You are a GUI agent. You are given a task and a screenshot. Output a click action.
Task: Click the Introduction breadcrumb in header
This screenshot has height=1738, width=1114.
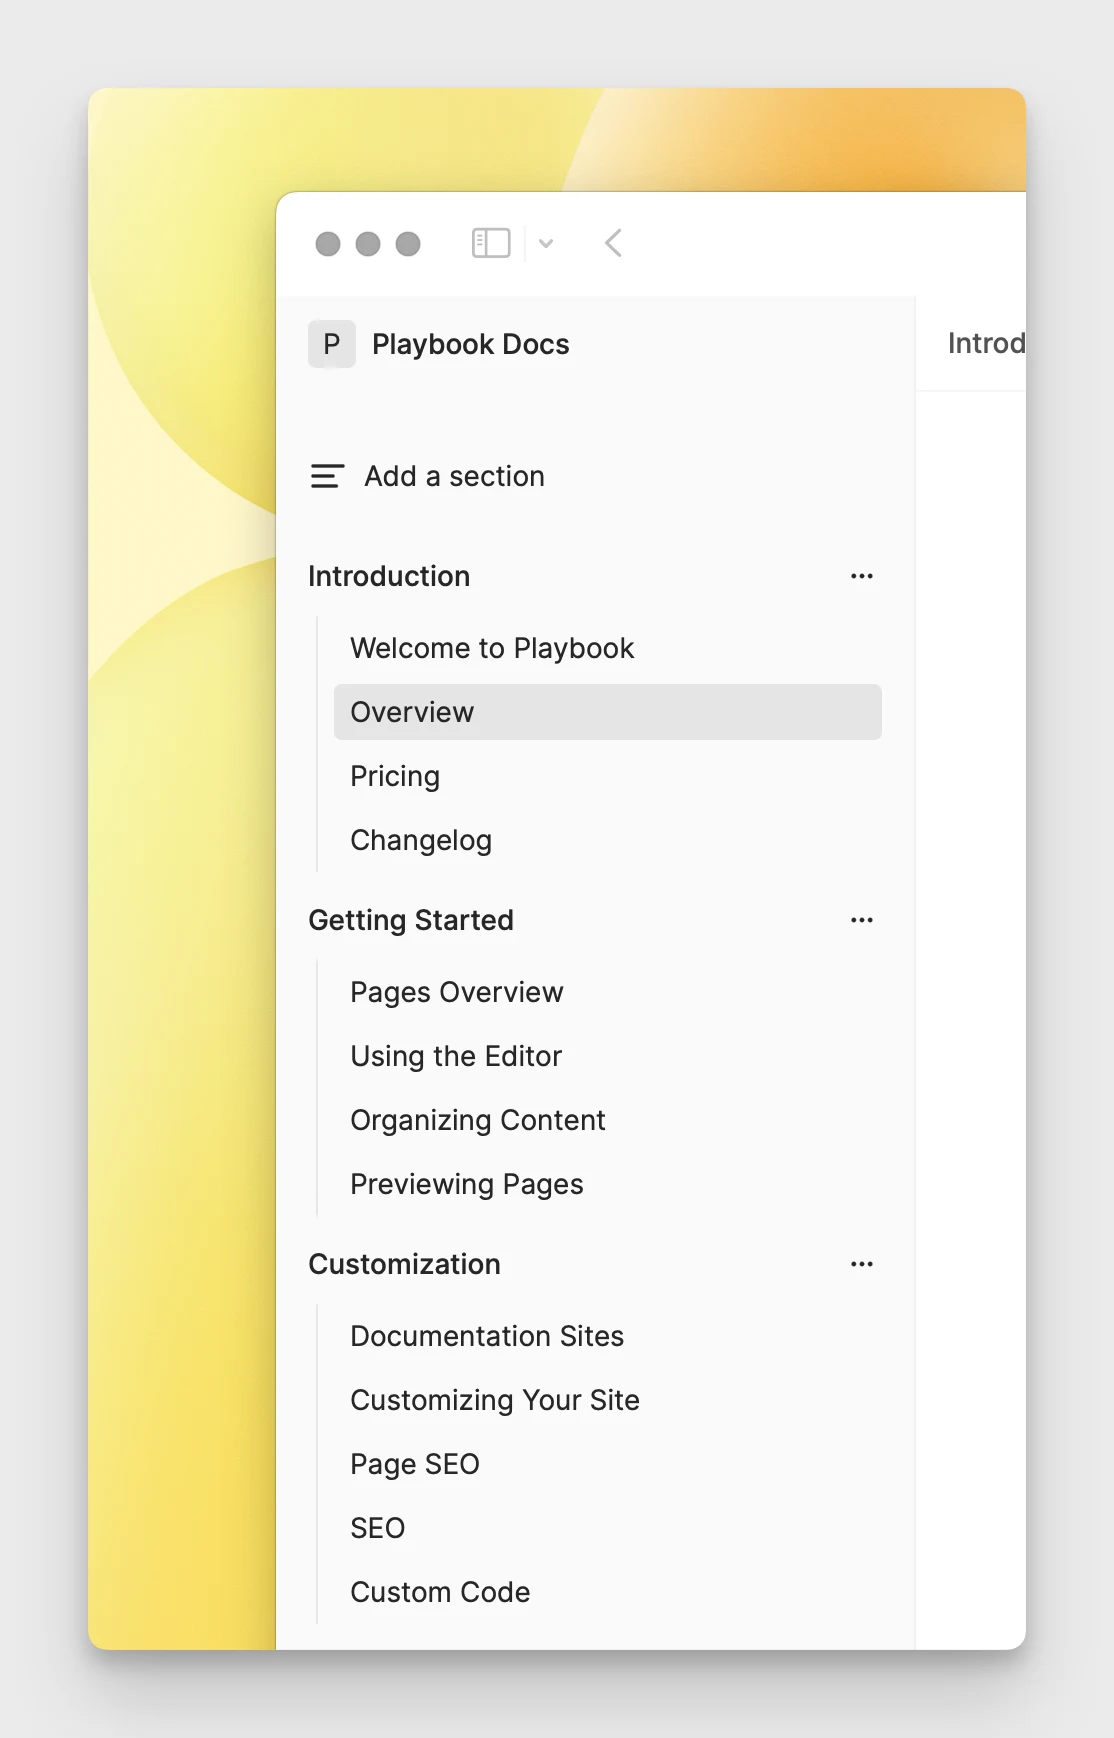pos(986,343)
